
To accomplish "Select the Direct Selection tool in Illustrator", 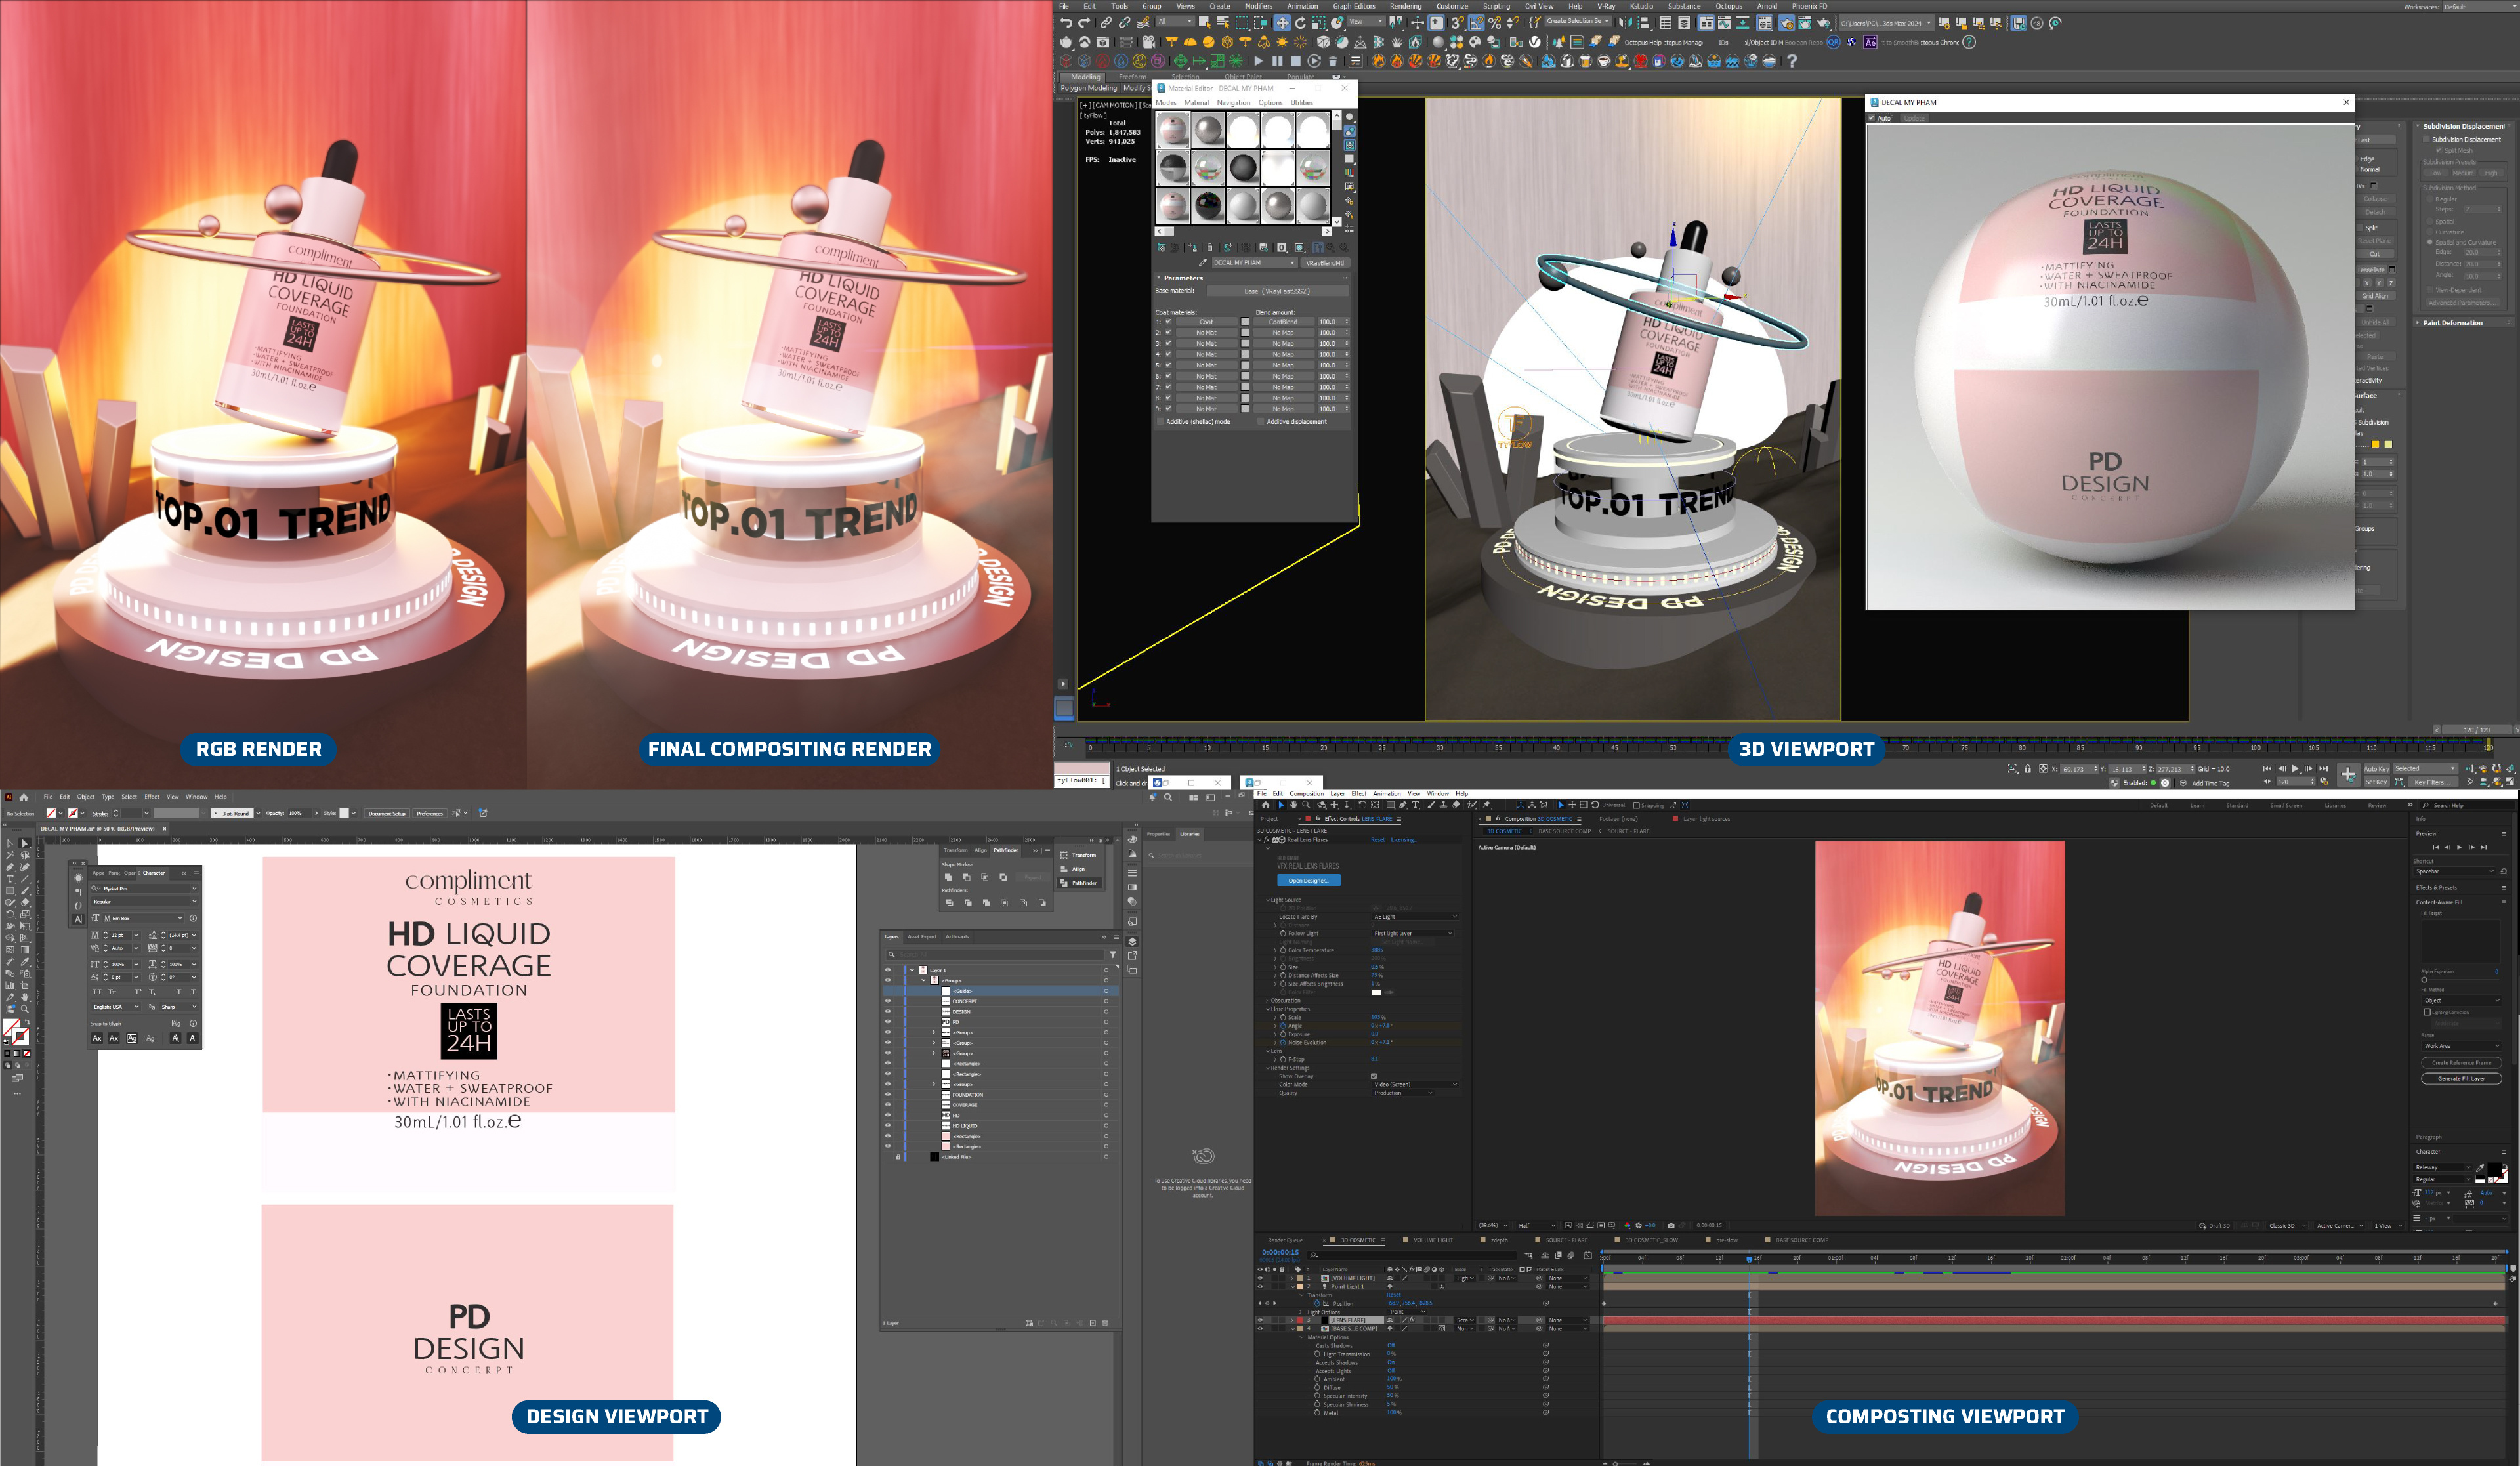I will pyautogui.click(x=25, y=844).
